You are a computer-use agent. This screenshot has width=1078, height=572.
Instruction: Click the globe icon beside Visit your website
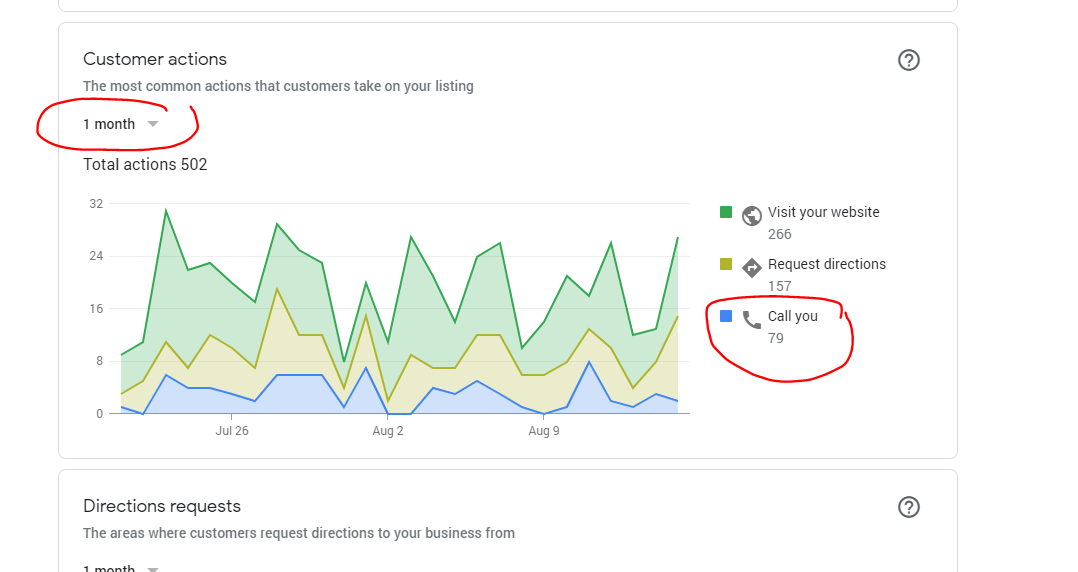pos(752,215)
